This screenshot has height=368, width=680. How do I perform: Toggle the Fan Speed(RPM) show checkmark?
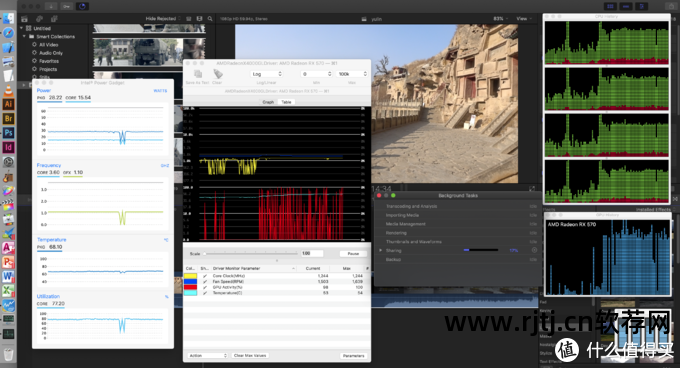point(205,281)
